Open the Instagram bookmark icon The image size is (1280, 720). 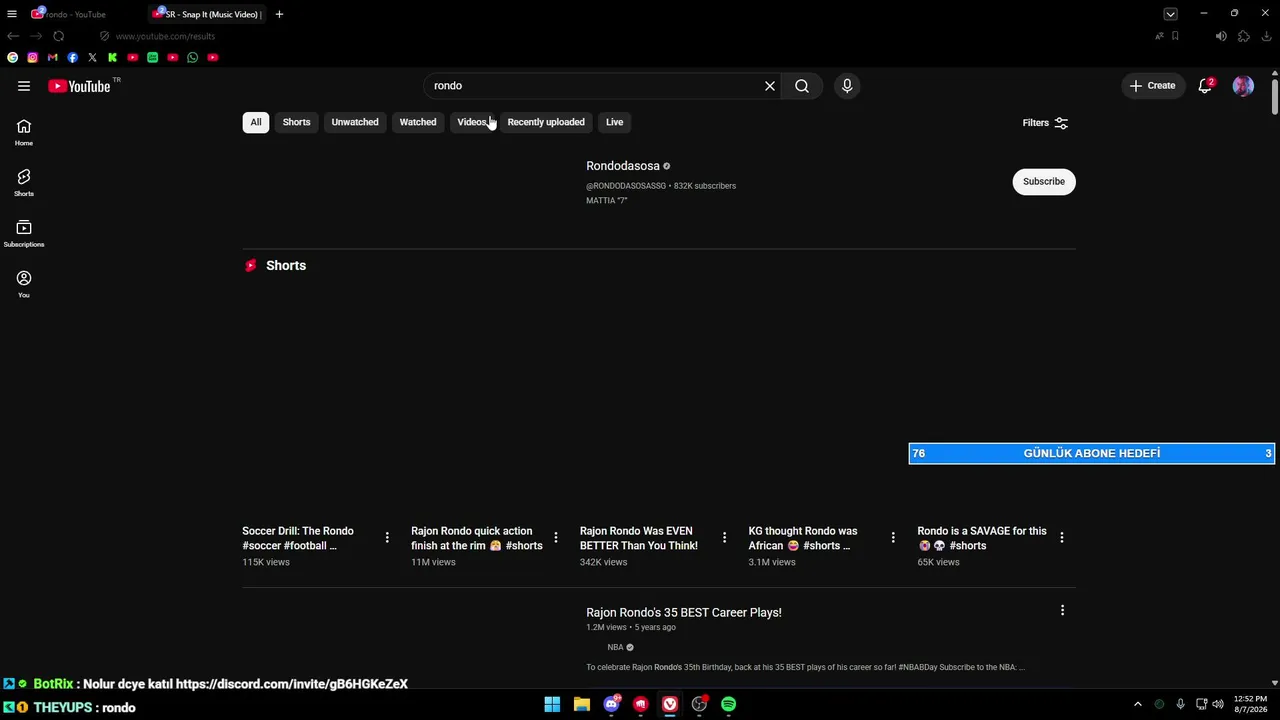click(33, 58)
